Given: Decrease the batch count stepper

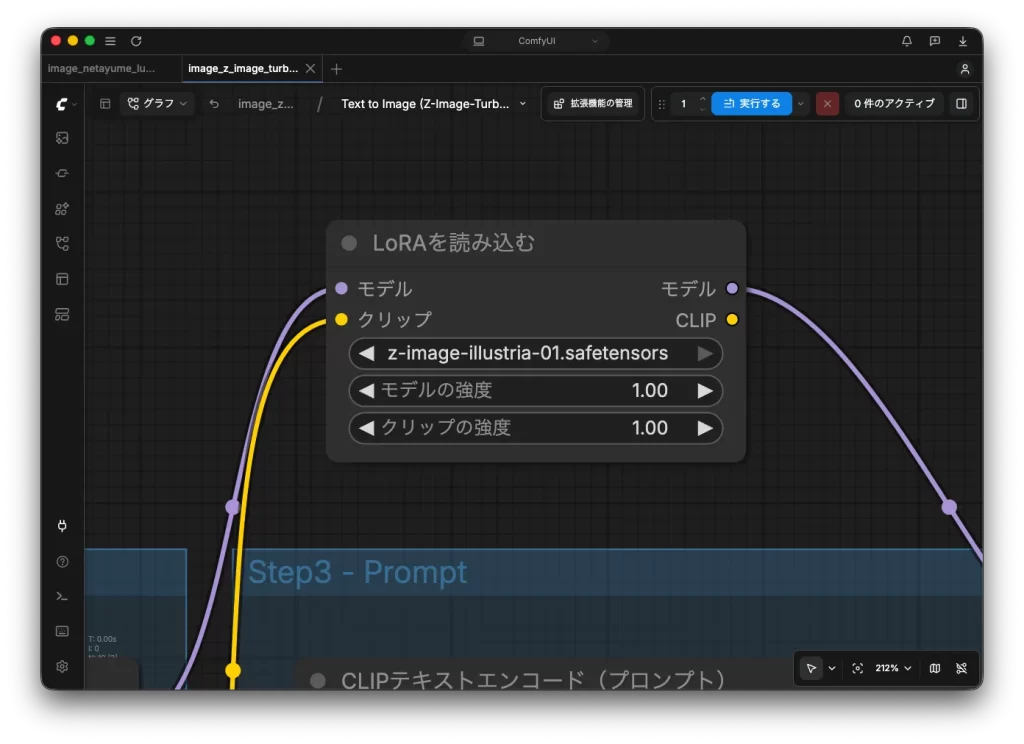Looking at the screenshot, I should (x=703, y=108).
